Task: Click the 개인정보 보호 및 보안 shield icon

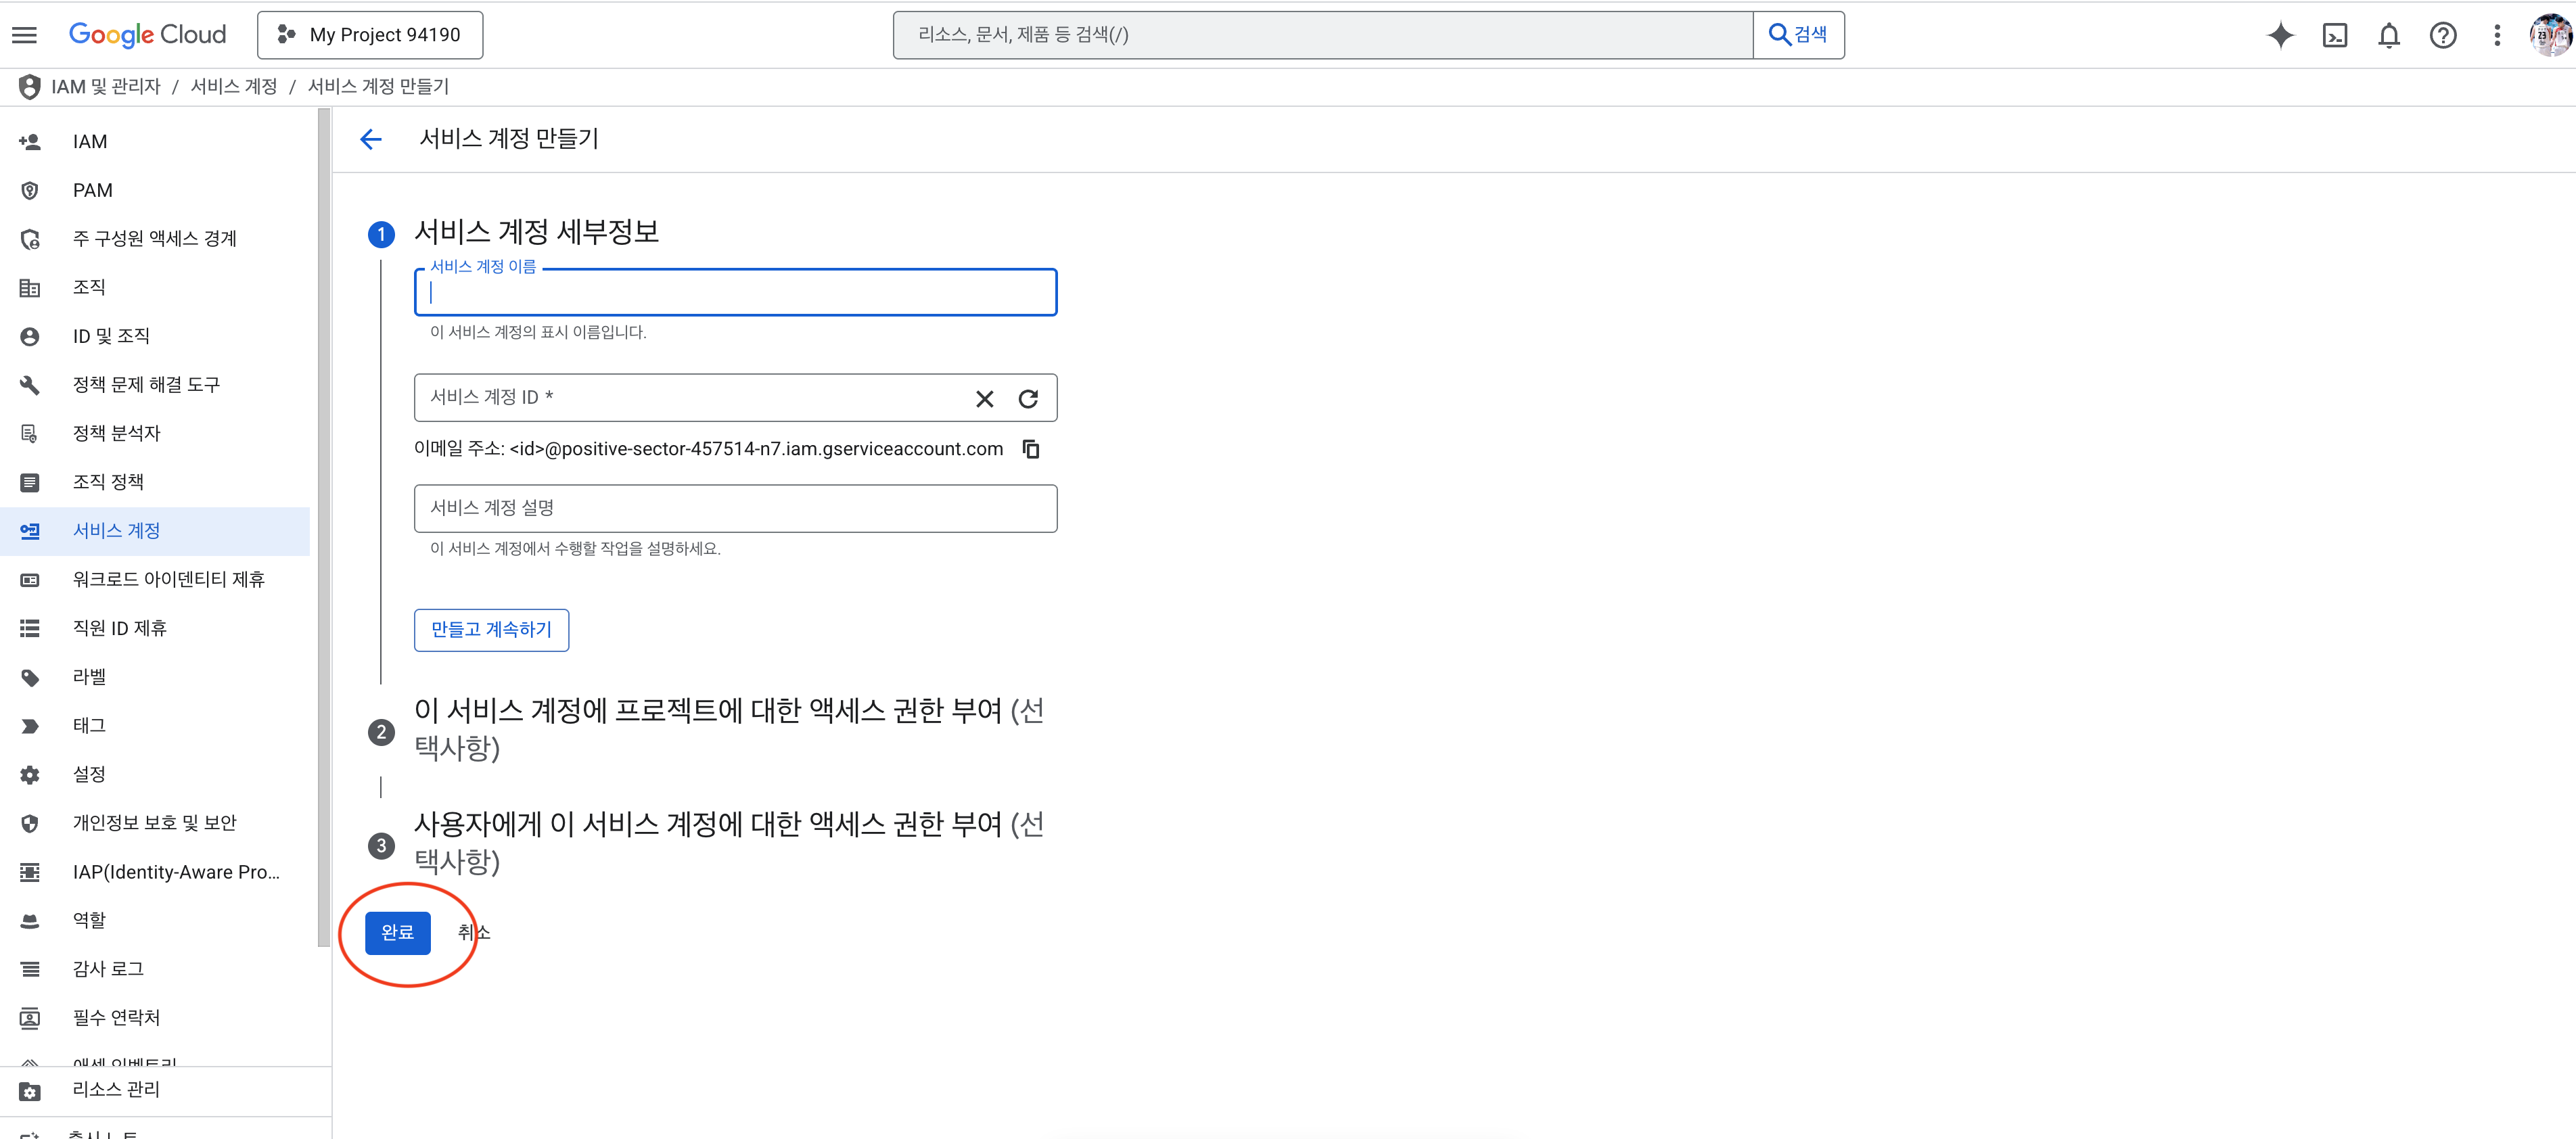Action: coord(30,823)
